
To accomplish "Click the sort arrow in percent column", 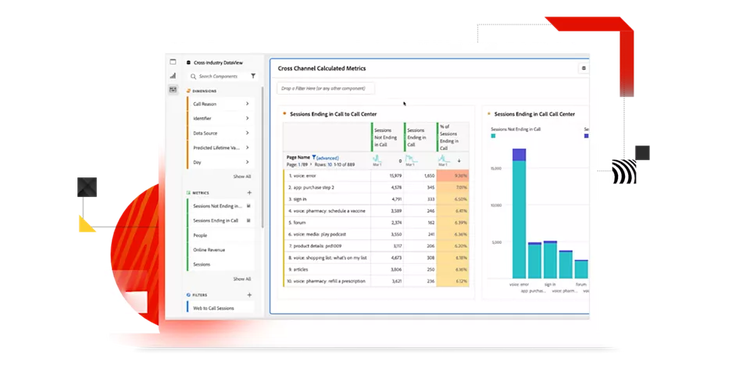I will (459, 161).
